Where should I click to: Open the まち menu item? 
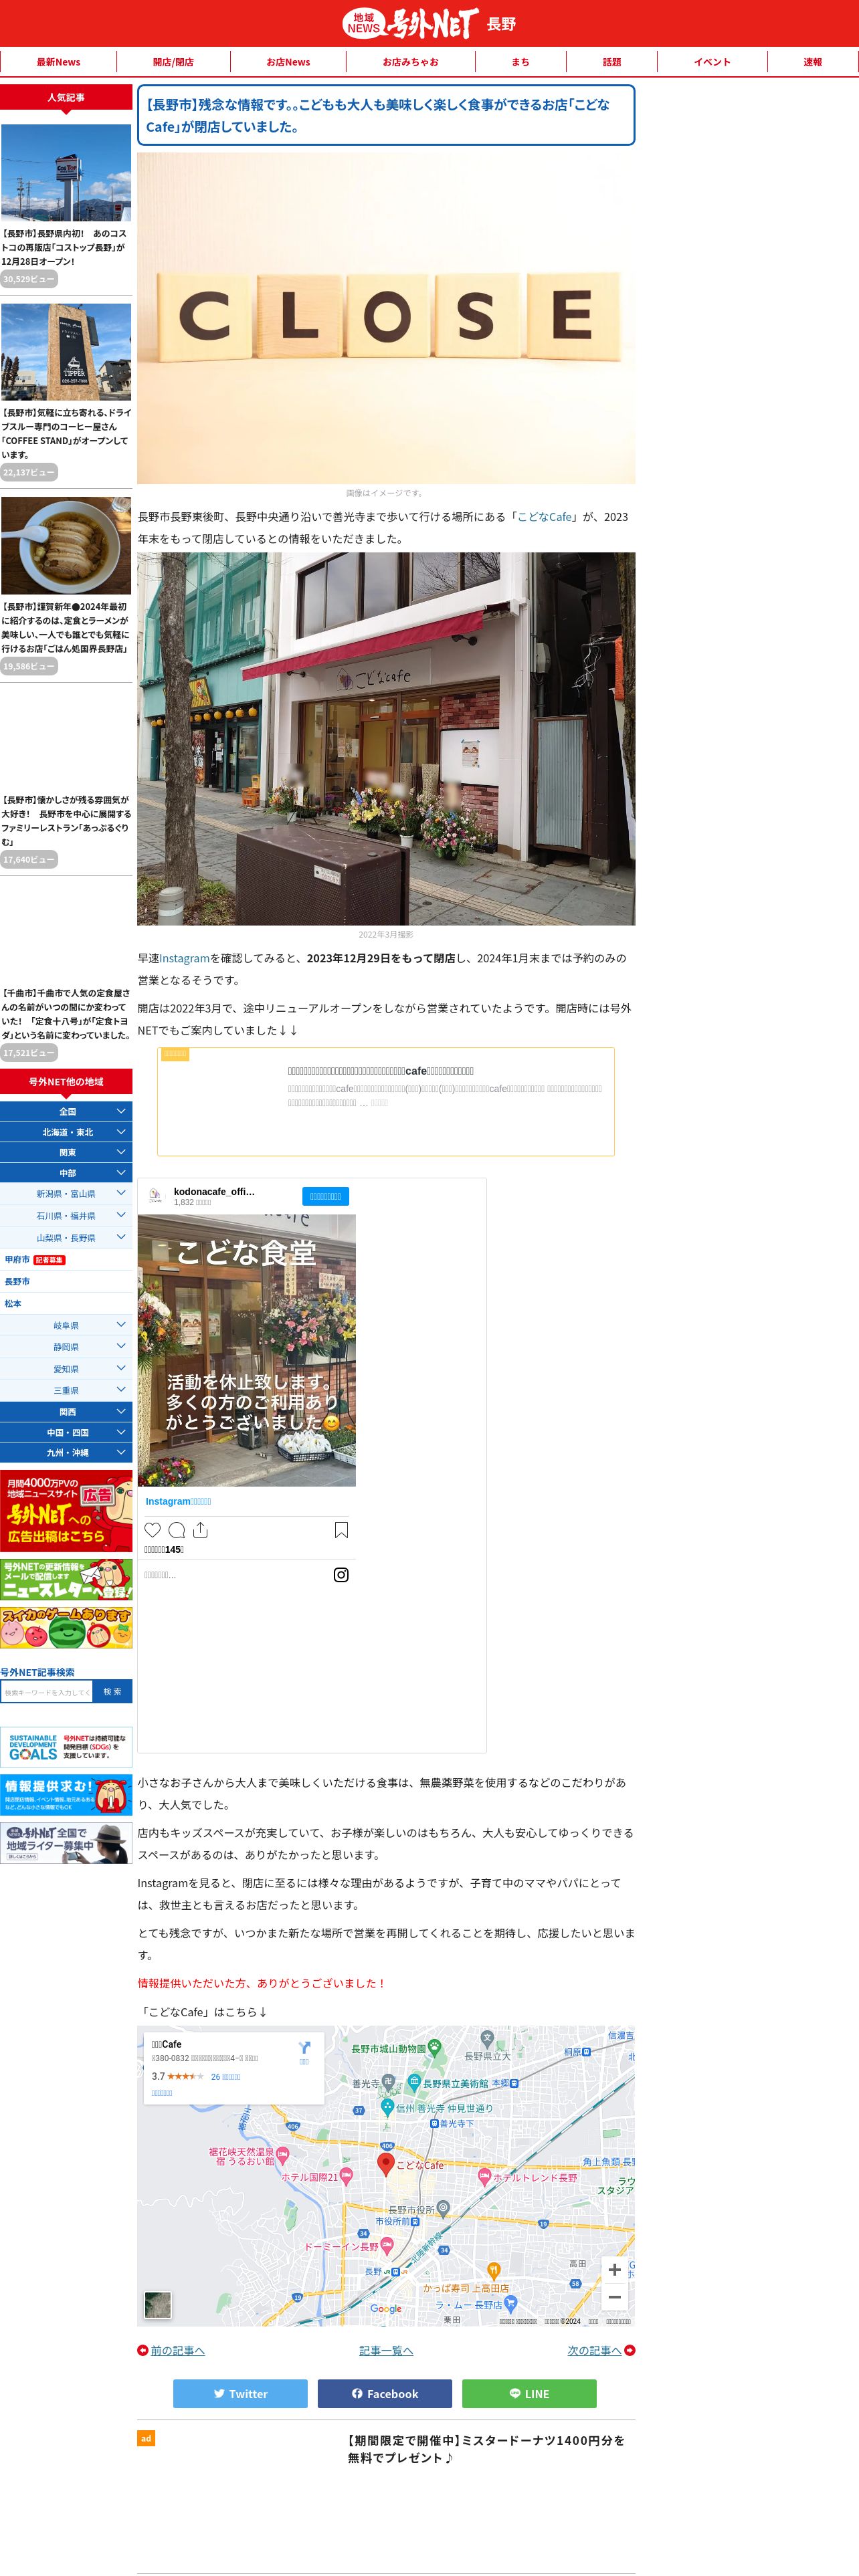click(x=520, y=62)
